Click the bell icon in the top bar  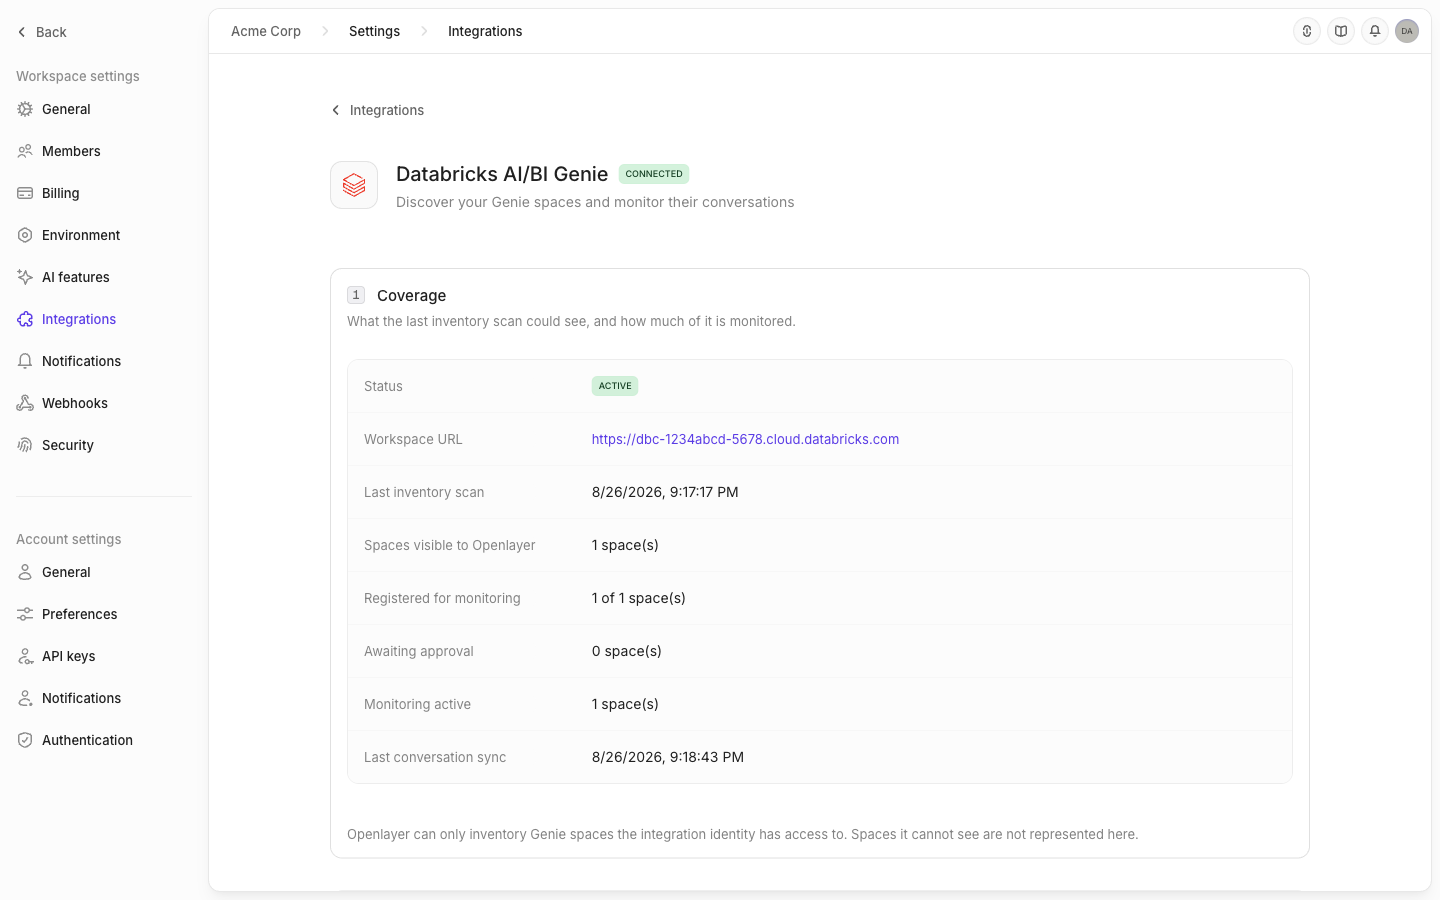tap(1375, 31)
